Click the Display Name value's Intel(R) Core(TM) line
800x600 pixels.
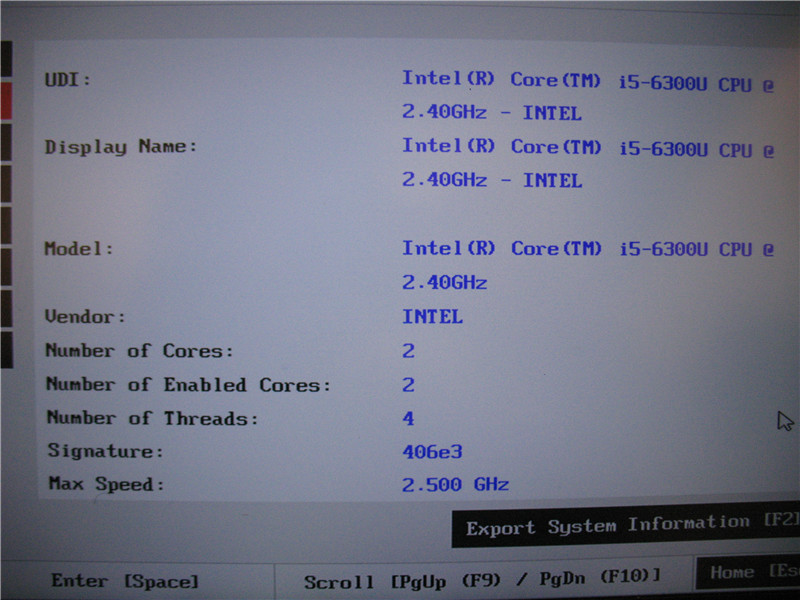tap(588, 147)
